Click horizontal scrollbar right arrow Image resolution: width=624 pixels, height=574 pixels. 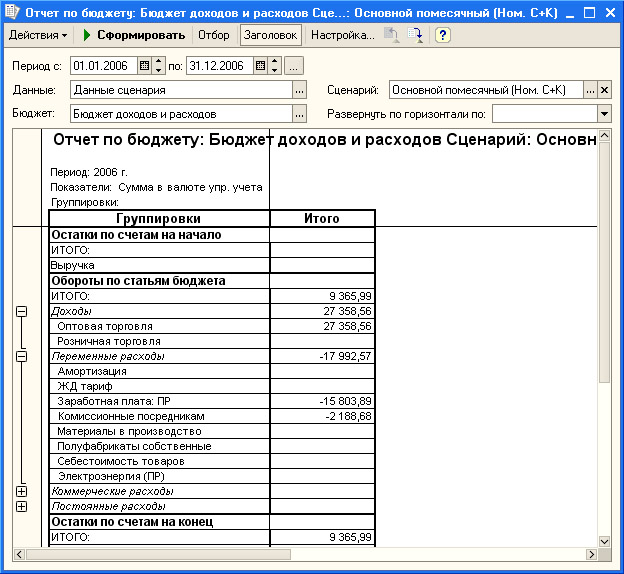[x=591, y=554]
